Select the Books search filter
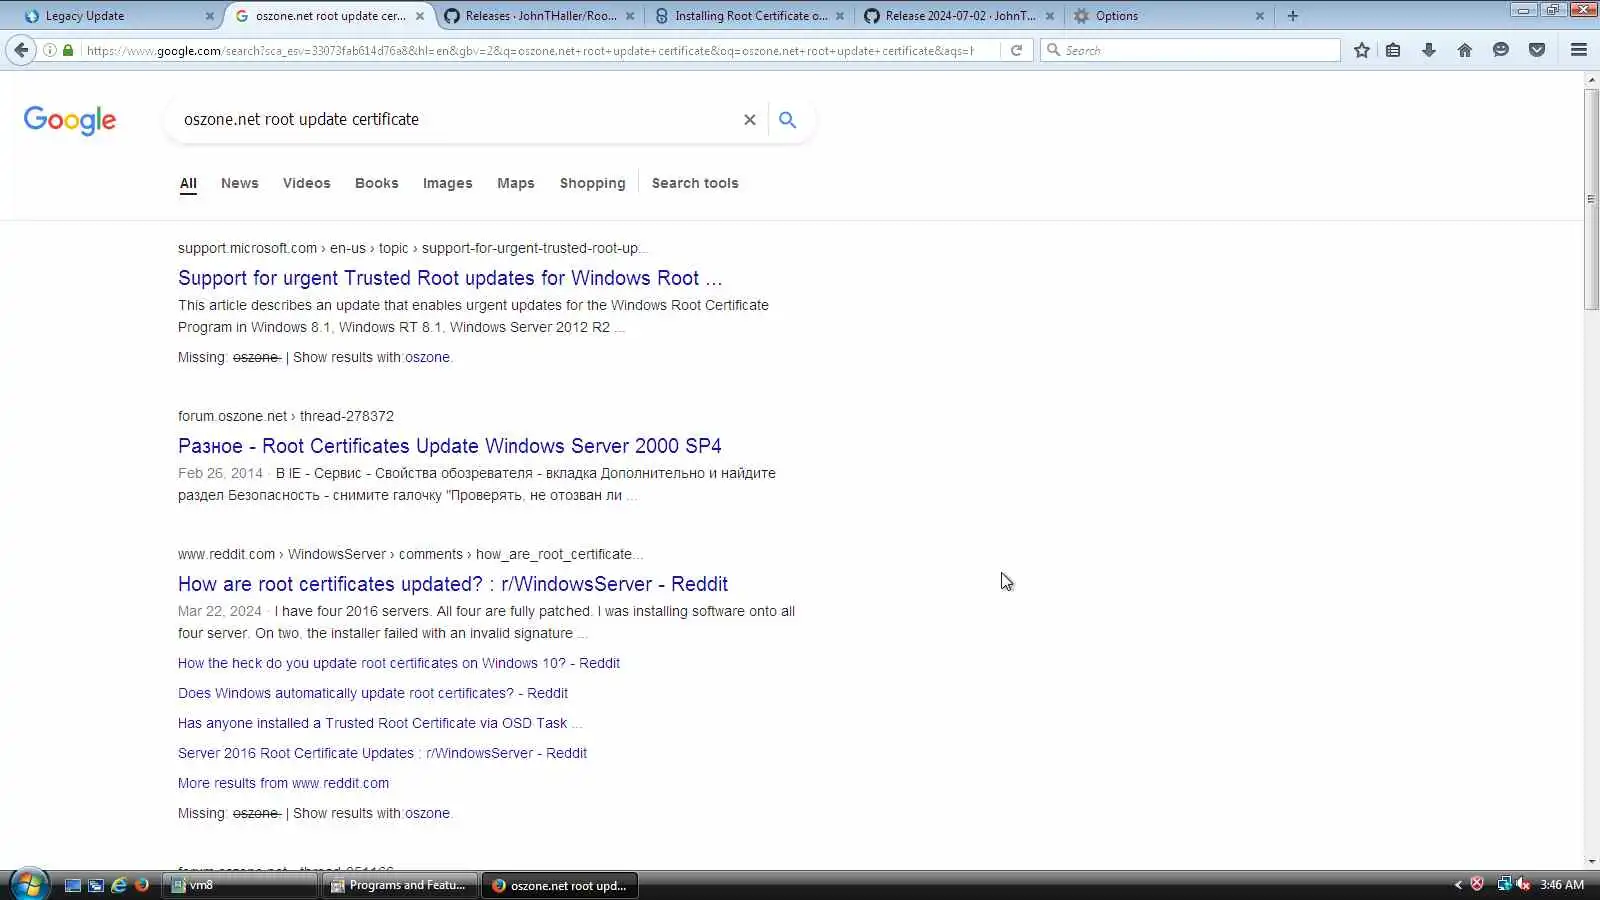 (377, 183)
